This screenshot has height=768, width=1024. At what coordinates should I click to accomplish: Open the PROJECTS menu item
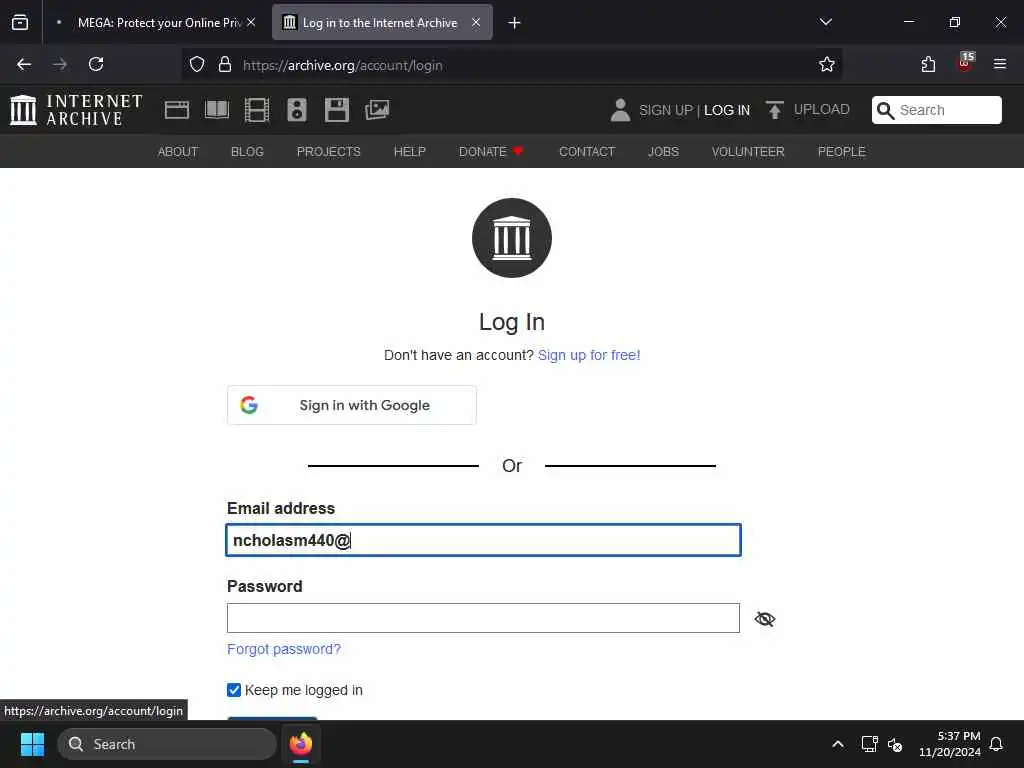click(328, 152)
